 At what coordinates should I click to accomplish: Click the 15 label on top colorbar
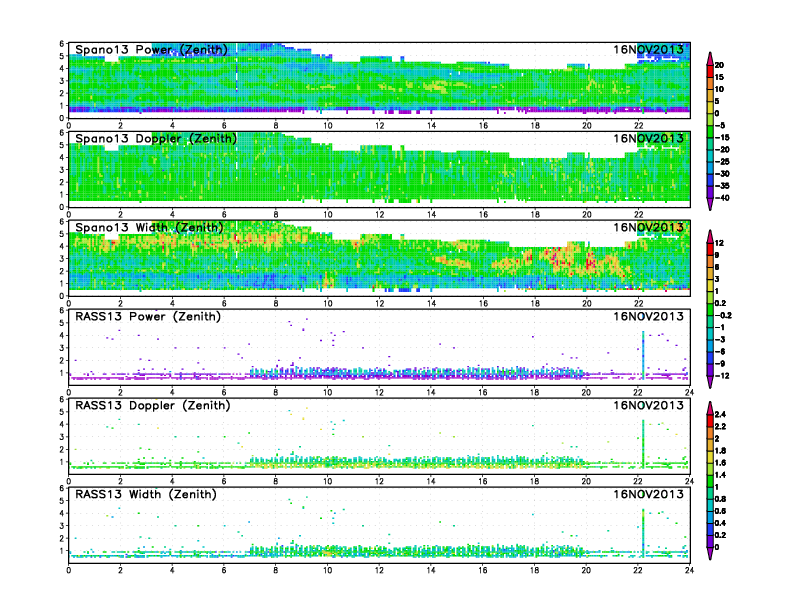(x=719, y=77)
